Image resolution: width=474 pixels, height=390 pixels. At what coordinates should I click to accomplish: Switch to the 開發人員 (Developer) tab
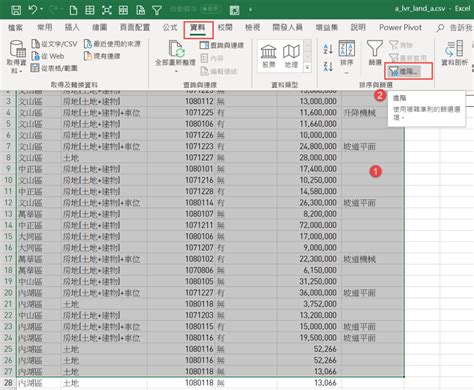[287, 27]
